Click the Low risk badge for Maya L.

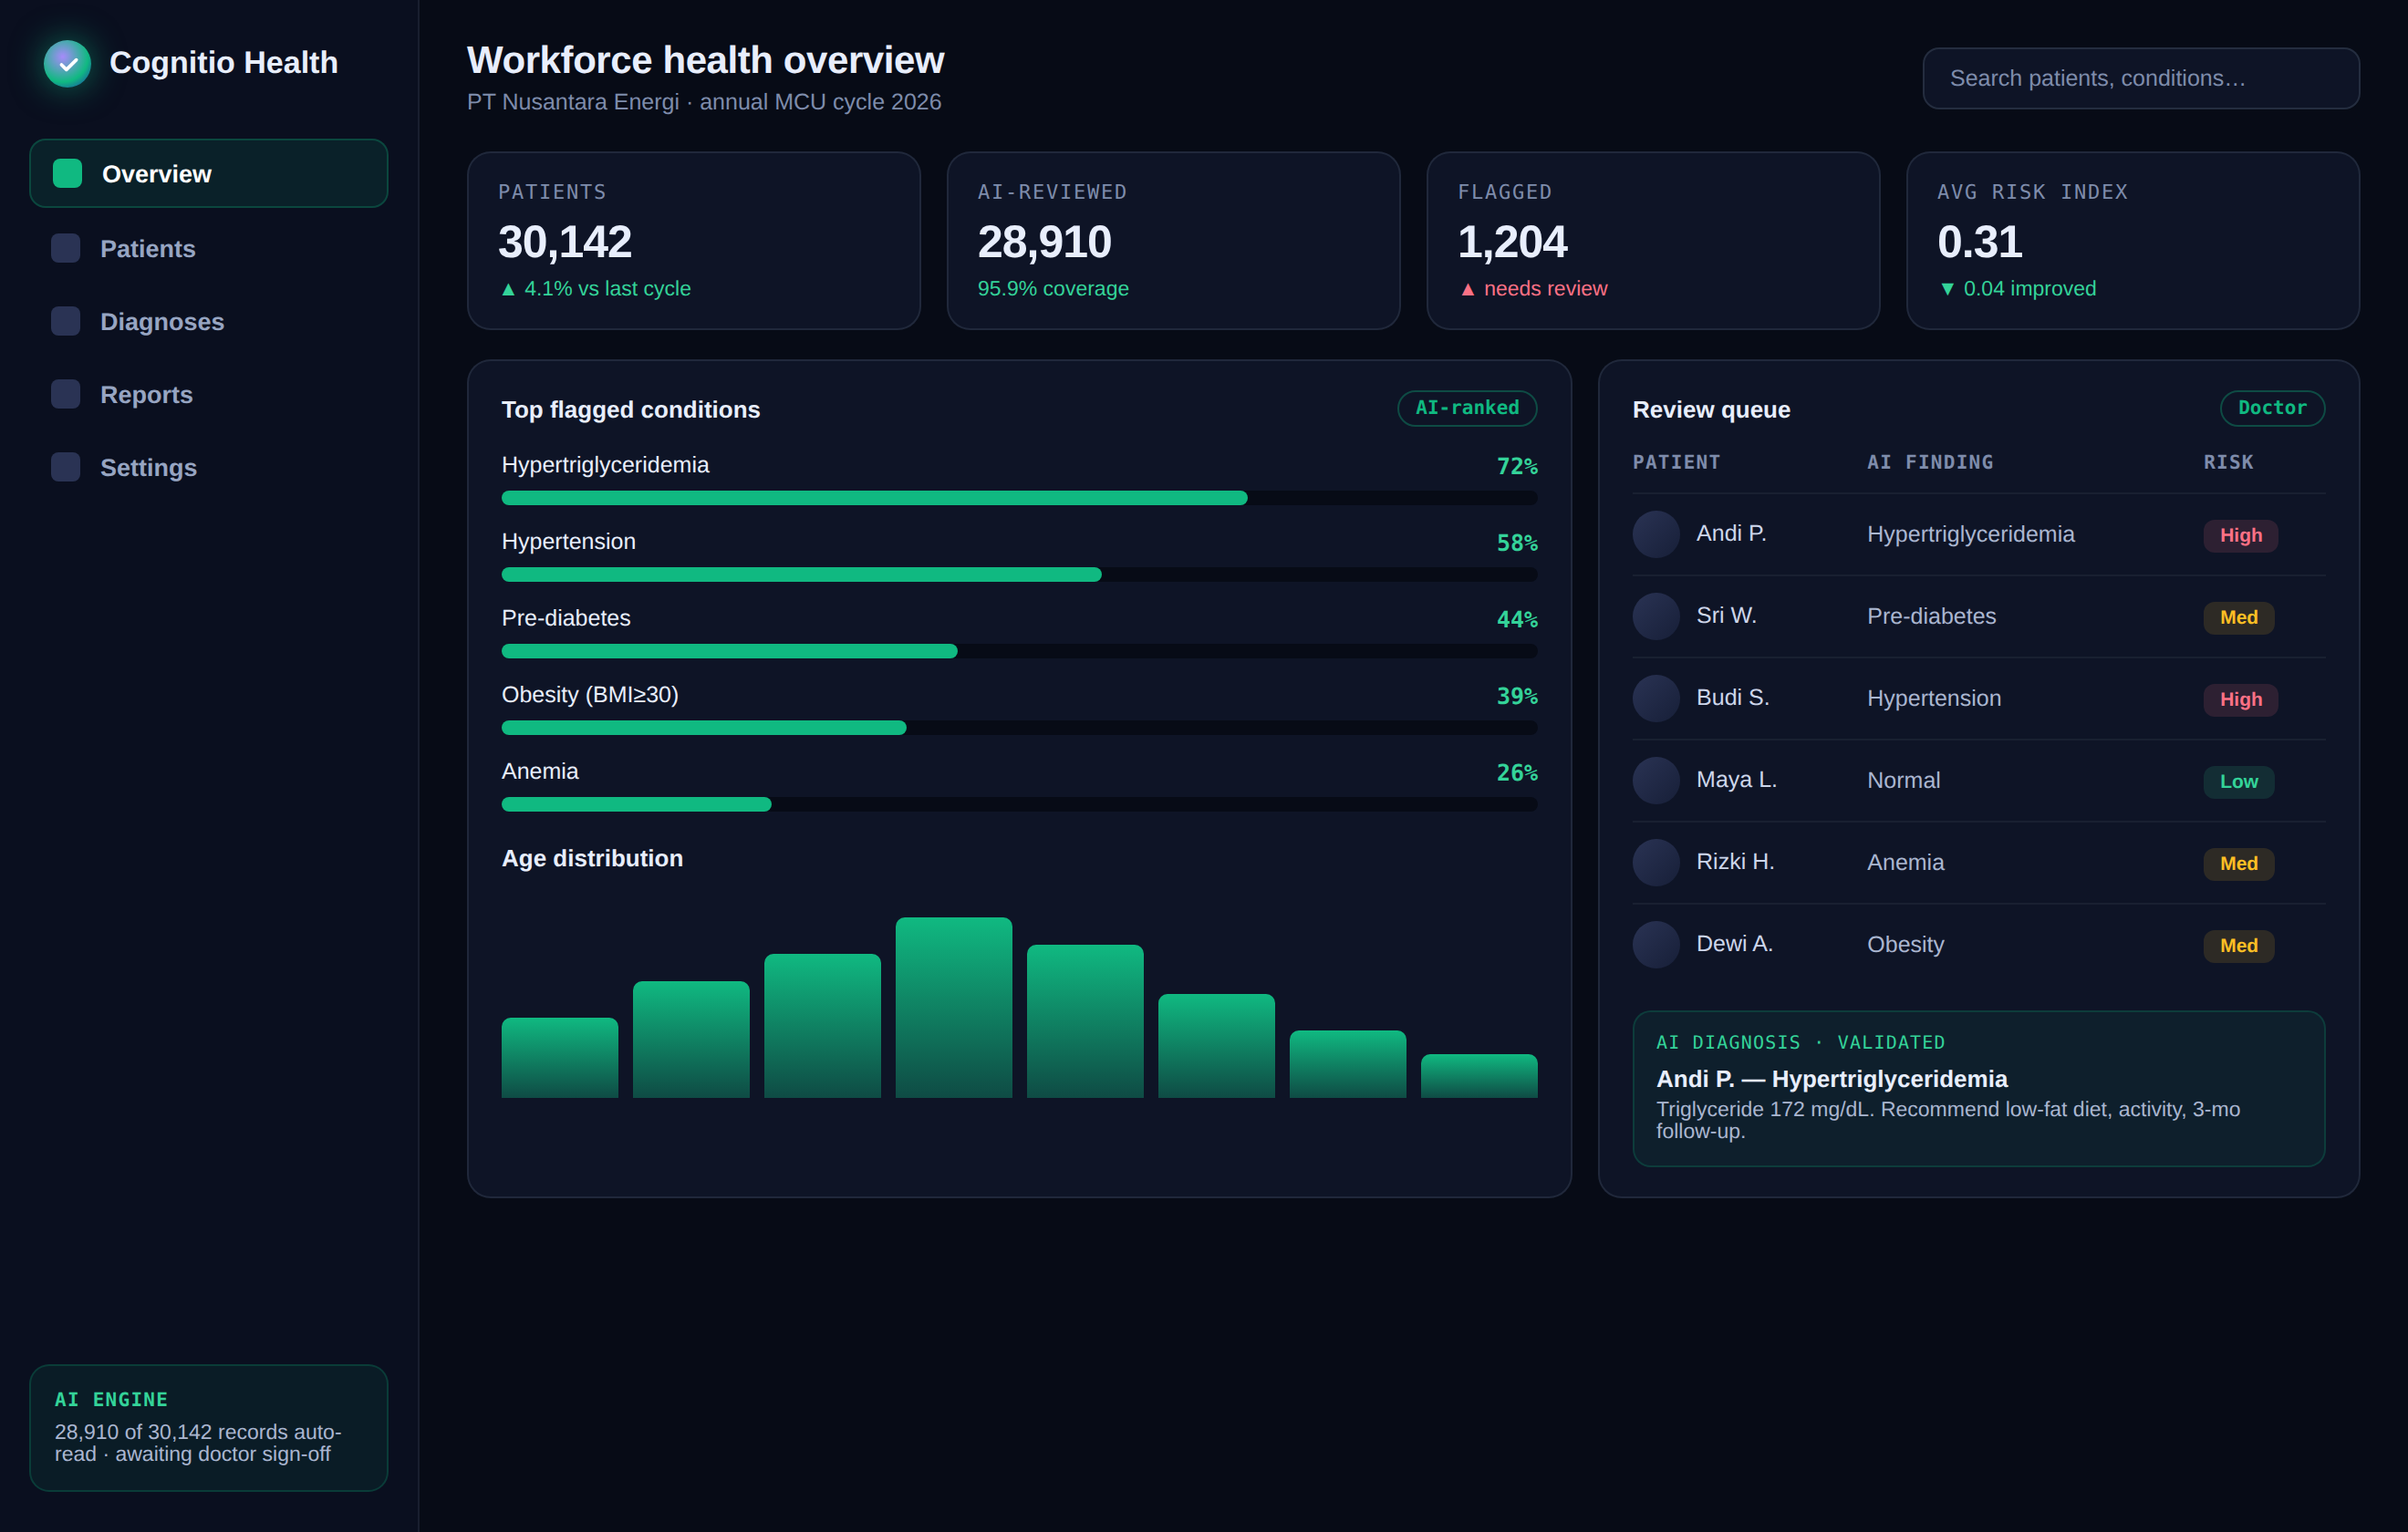point(2239,781)
